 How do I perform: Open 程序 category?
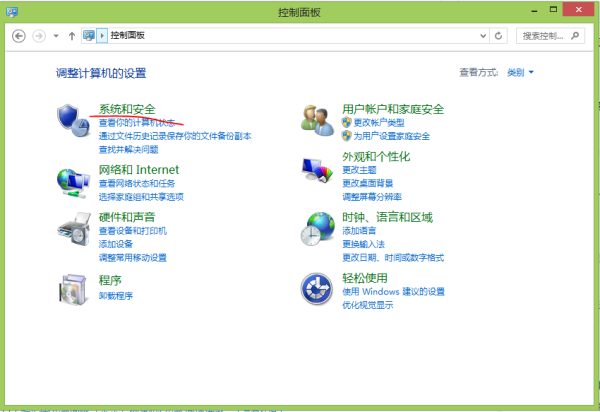[x=110, y=280]
